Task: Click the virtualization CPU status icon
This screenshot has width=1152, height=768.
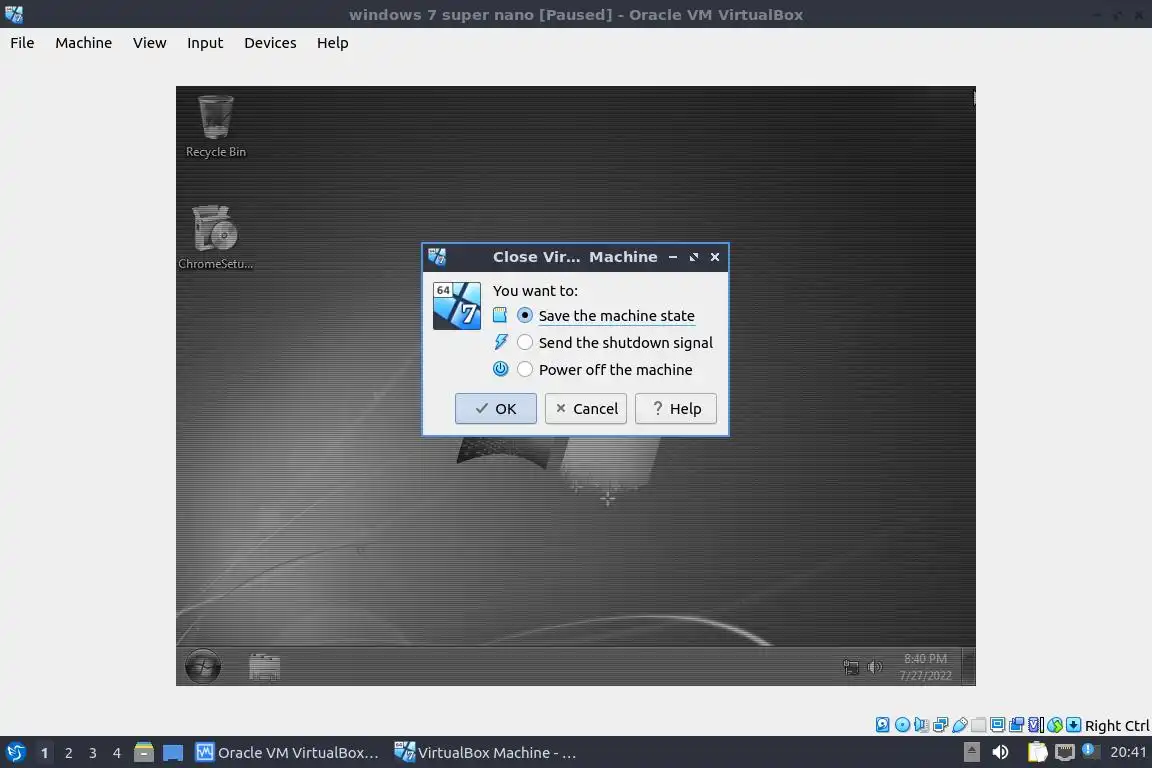Action: (1035, 725)
